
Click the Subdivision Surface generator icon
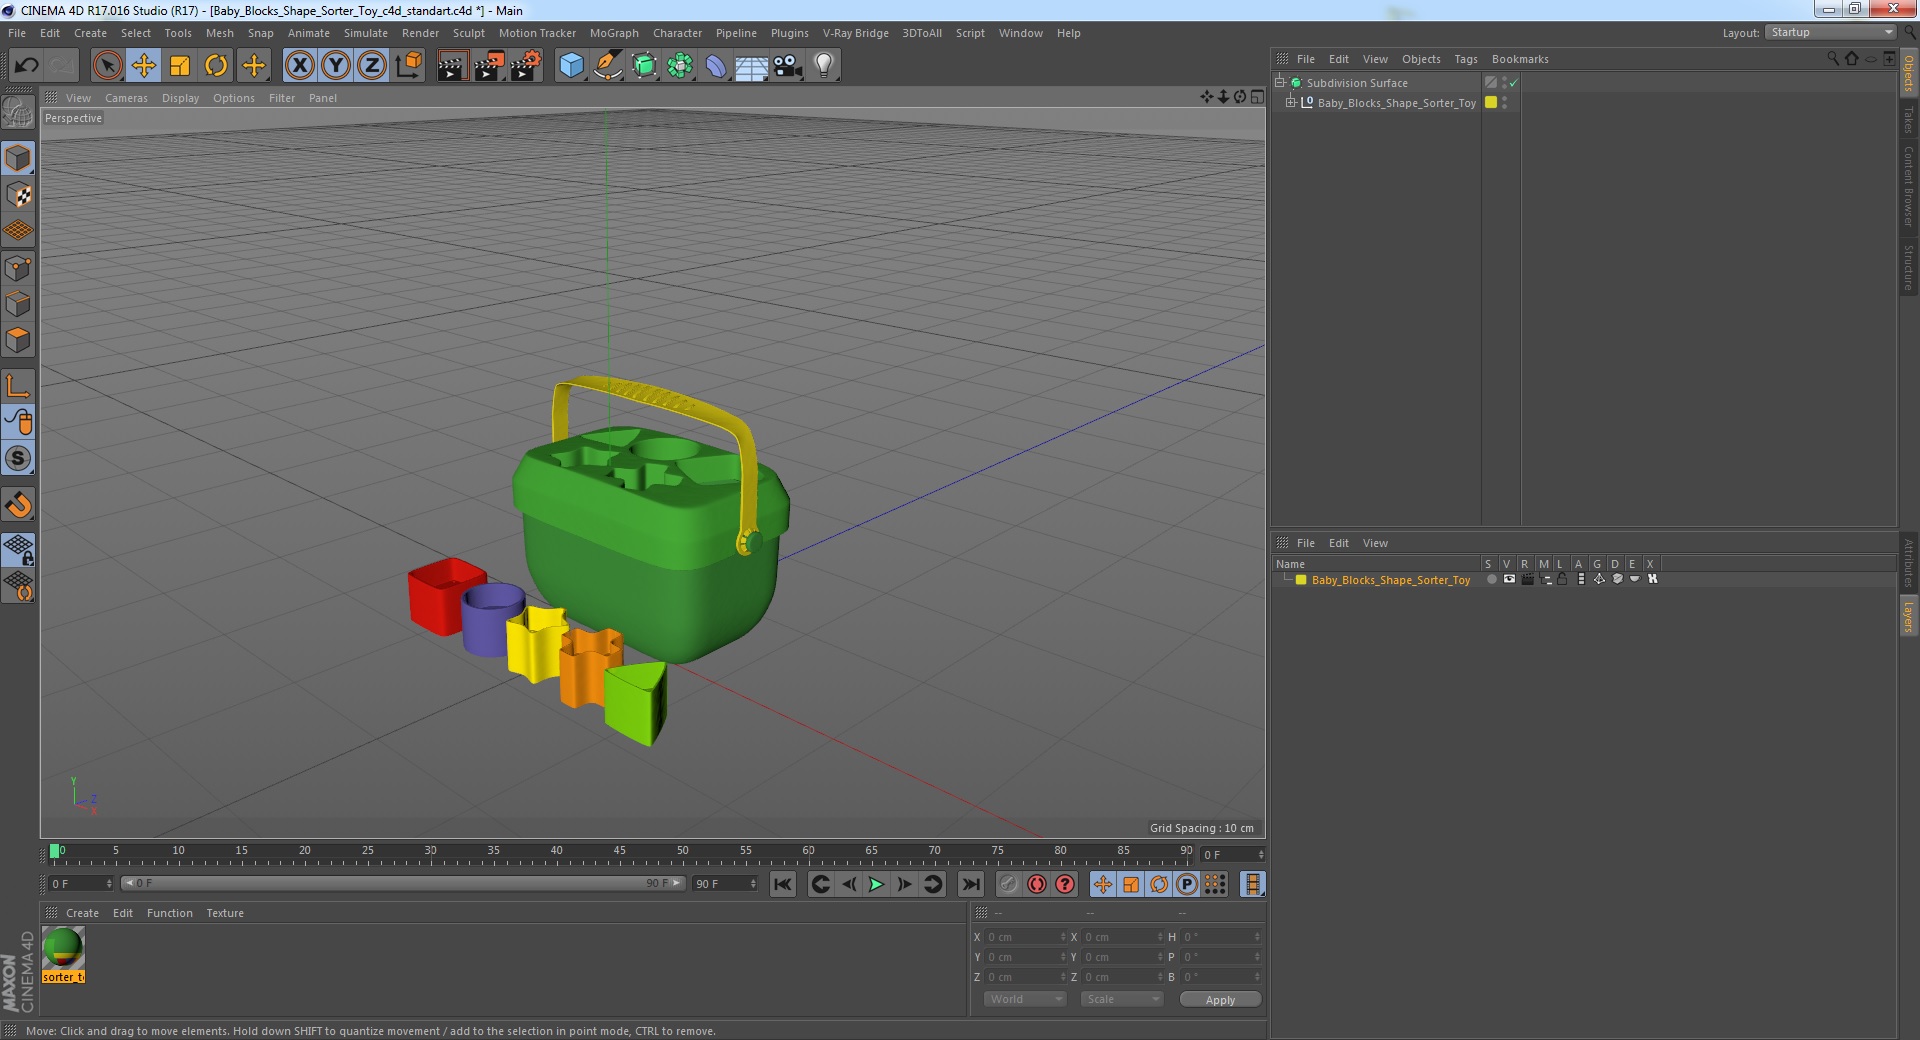coord(644,66)
